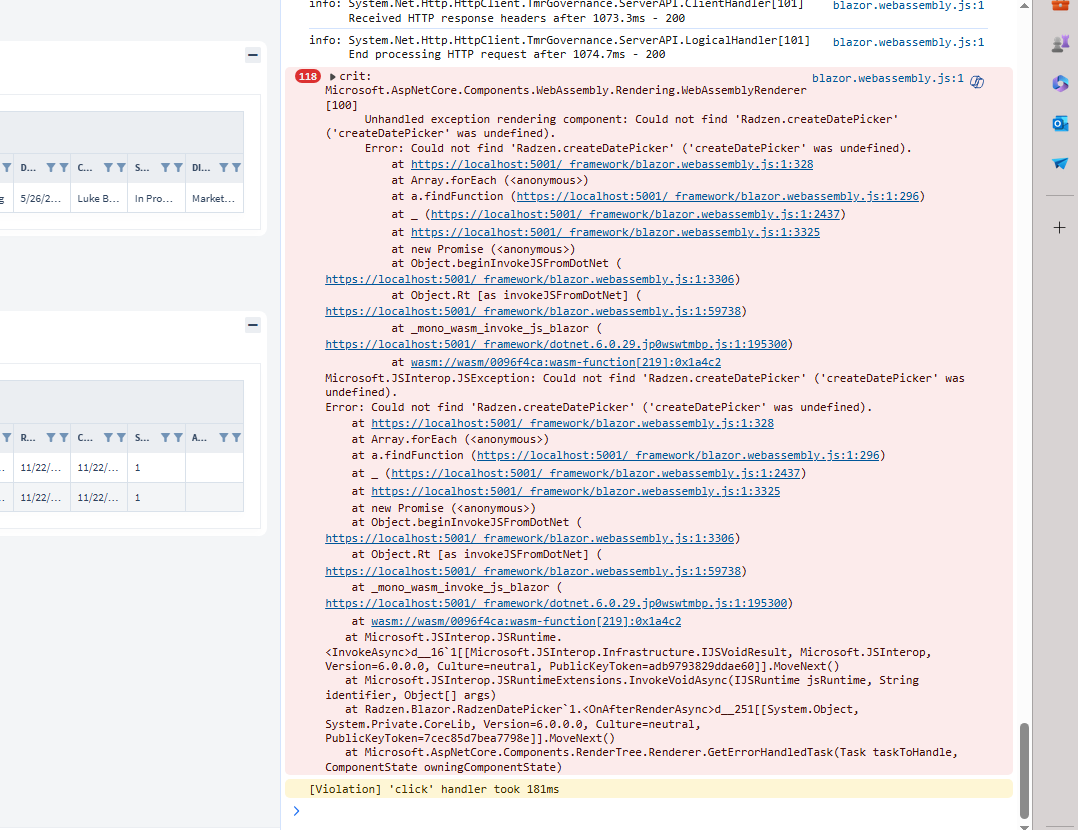Sort by the A... column header
Screen dimensions: 1078x830
[199, 438]
